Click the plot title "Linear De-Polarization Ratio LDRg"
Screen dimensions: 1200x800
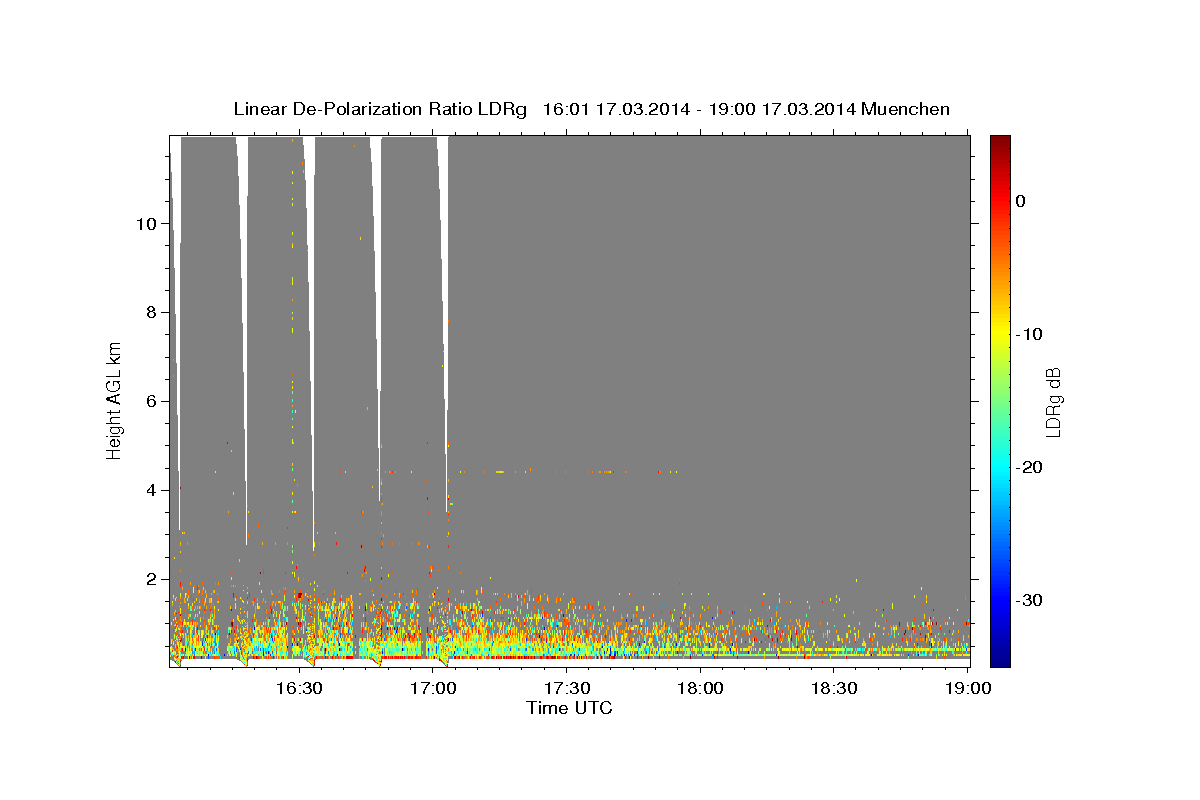point(380,109)
